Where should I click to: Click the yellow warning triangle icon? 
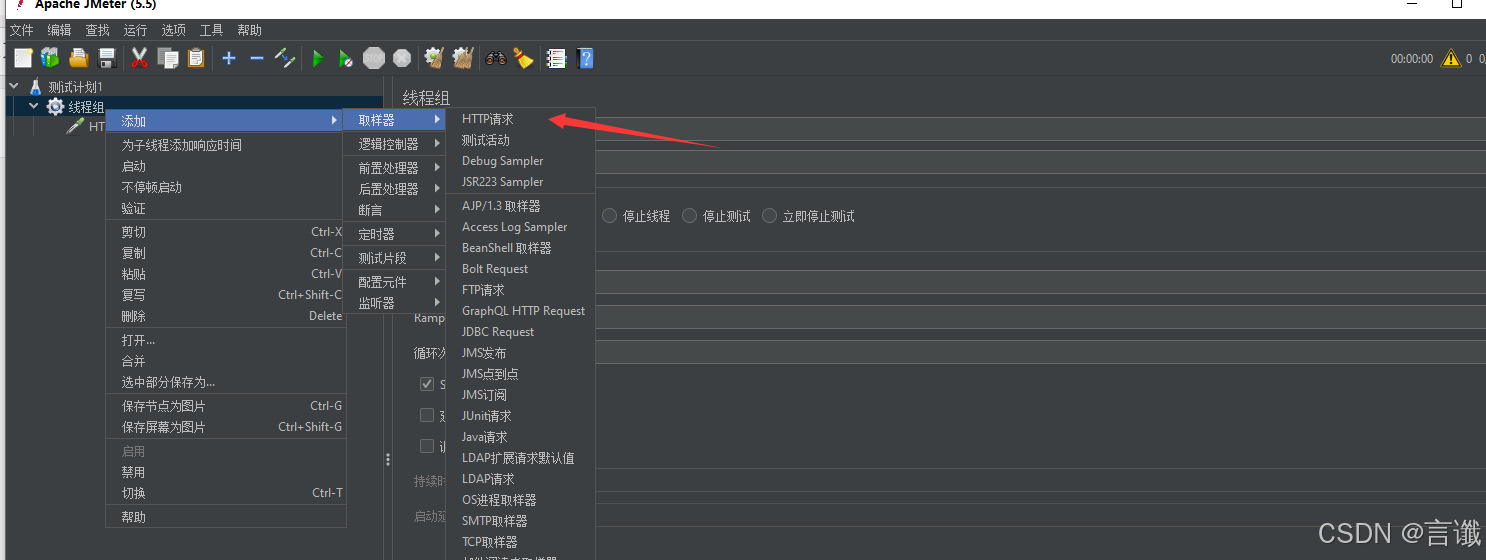1450,59
